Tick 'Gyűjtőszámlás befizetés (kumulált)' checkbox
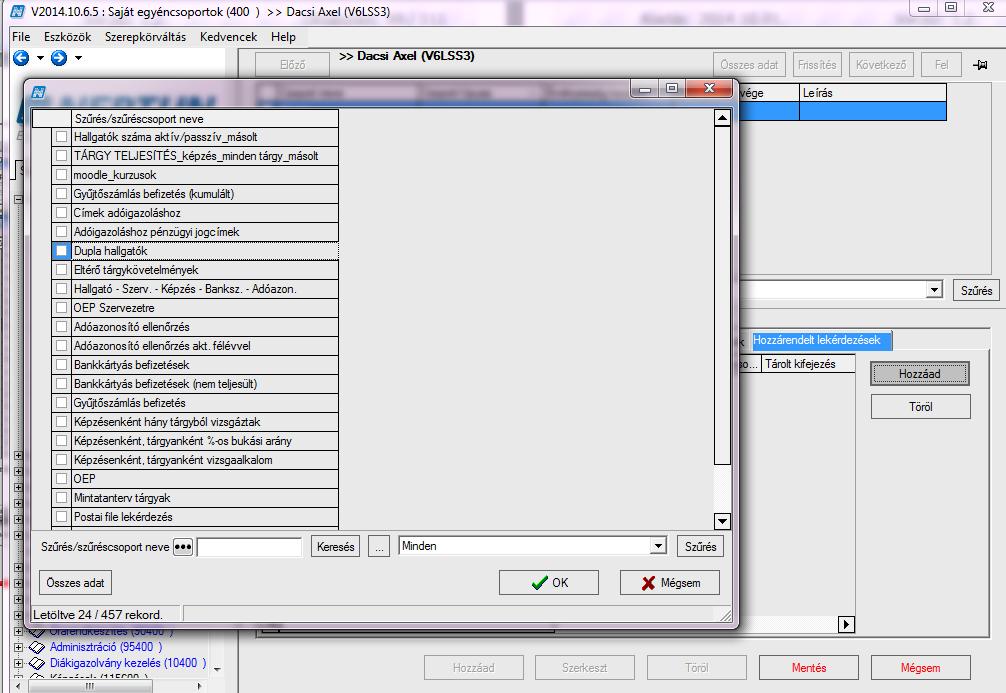The image size is (1006, 693). (x=62, y=193)
